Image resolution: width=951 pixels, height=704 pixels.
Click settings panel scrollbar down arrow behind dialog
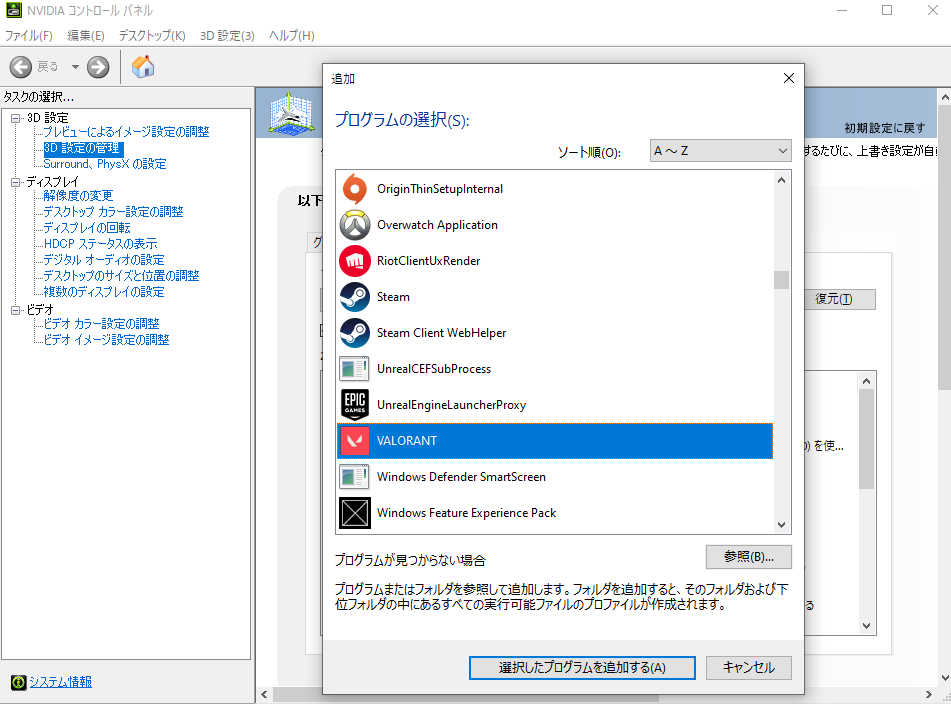coord(867,626)
